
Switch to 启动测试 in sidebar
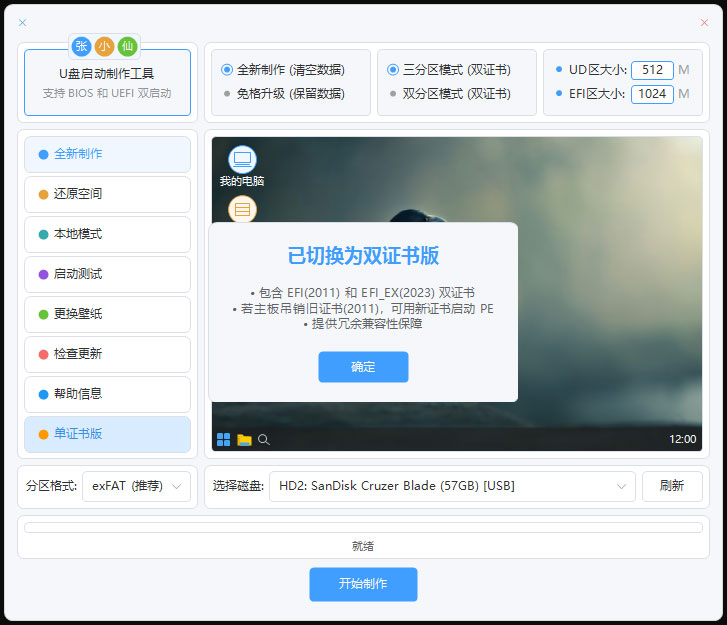[x=108, y=274]
